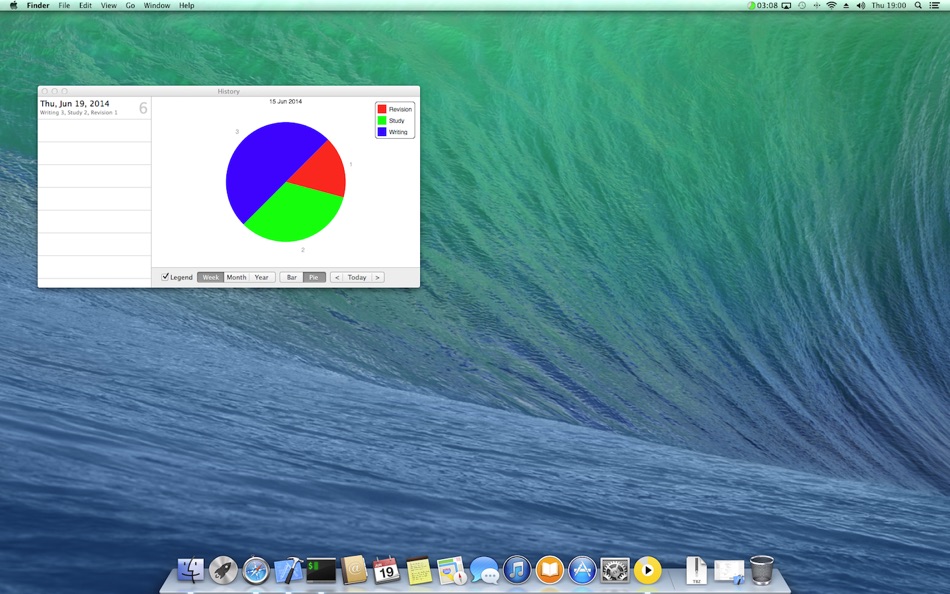
Task: Open Finder from the Dock
Action: click(x=191, y=570)
